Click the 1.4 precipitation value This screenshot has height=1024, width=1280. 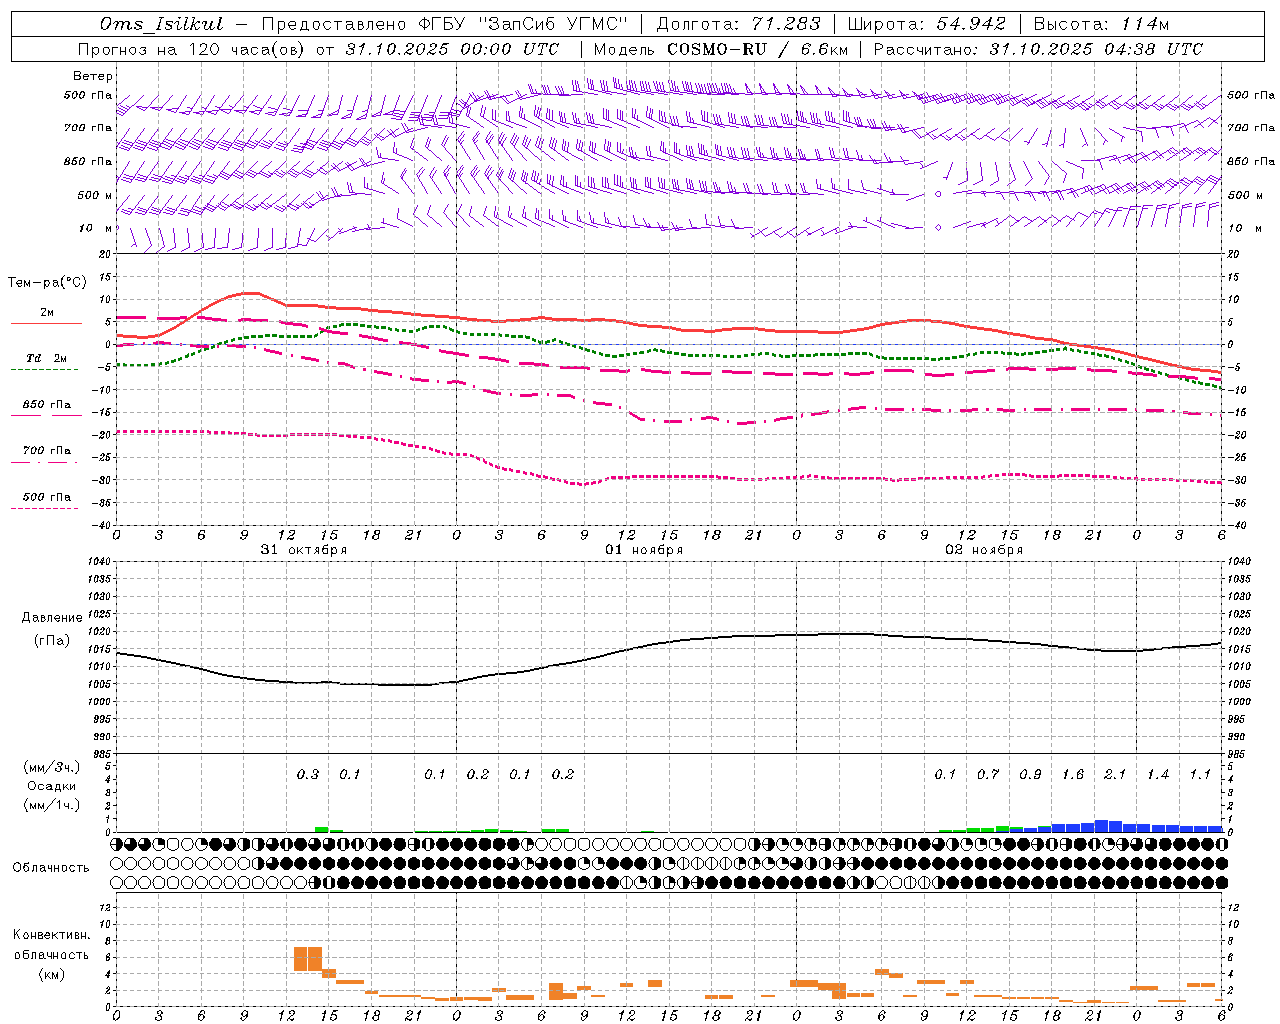point(1158,775)
